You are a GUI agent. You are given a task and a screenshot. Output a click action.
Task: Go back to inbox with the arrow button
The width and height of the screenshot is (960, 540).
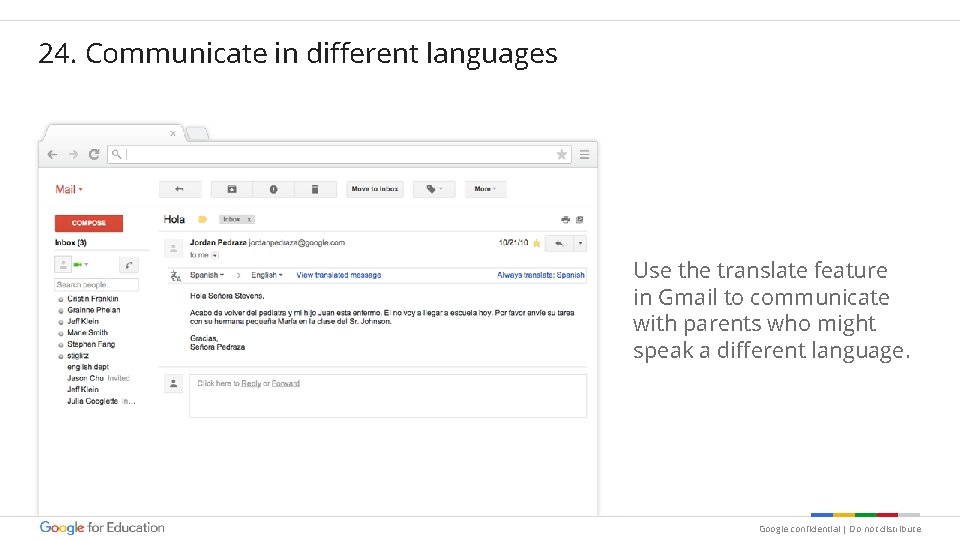[179, 189]
